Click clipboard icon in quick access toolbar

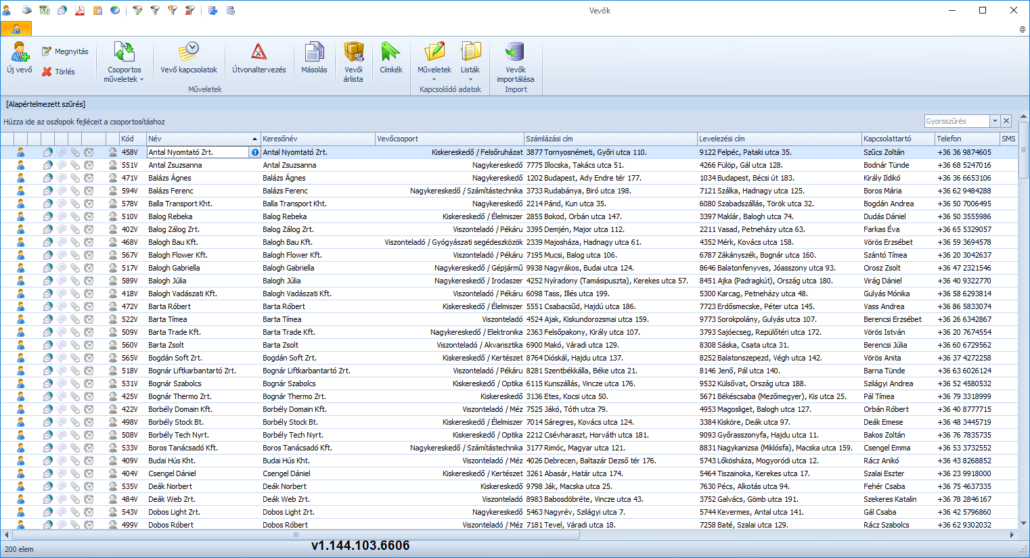pyautogui.click(x=97, y=11)
